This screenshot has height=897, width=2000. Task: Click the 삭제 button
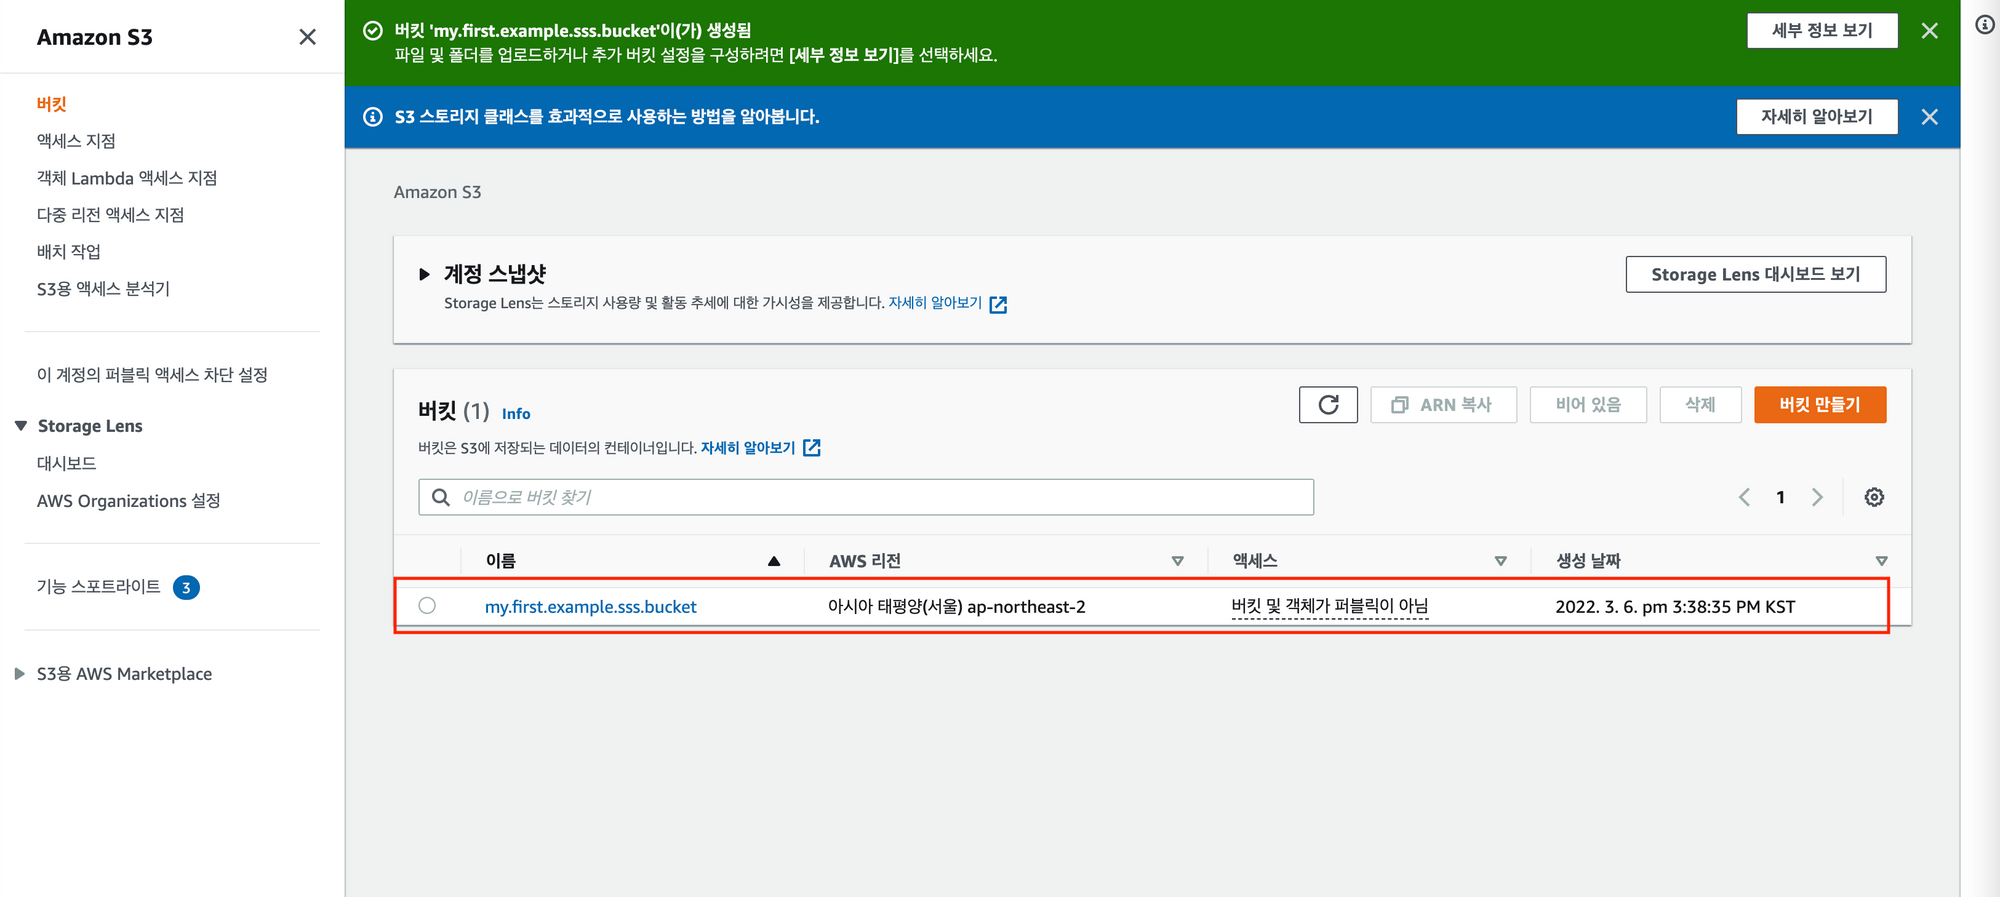coord(1700,405)
